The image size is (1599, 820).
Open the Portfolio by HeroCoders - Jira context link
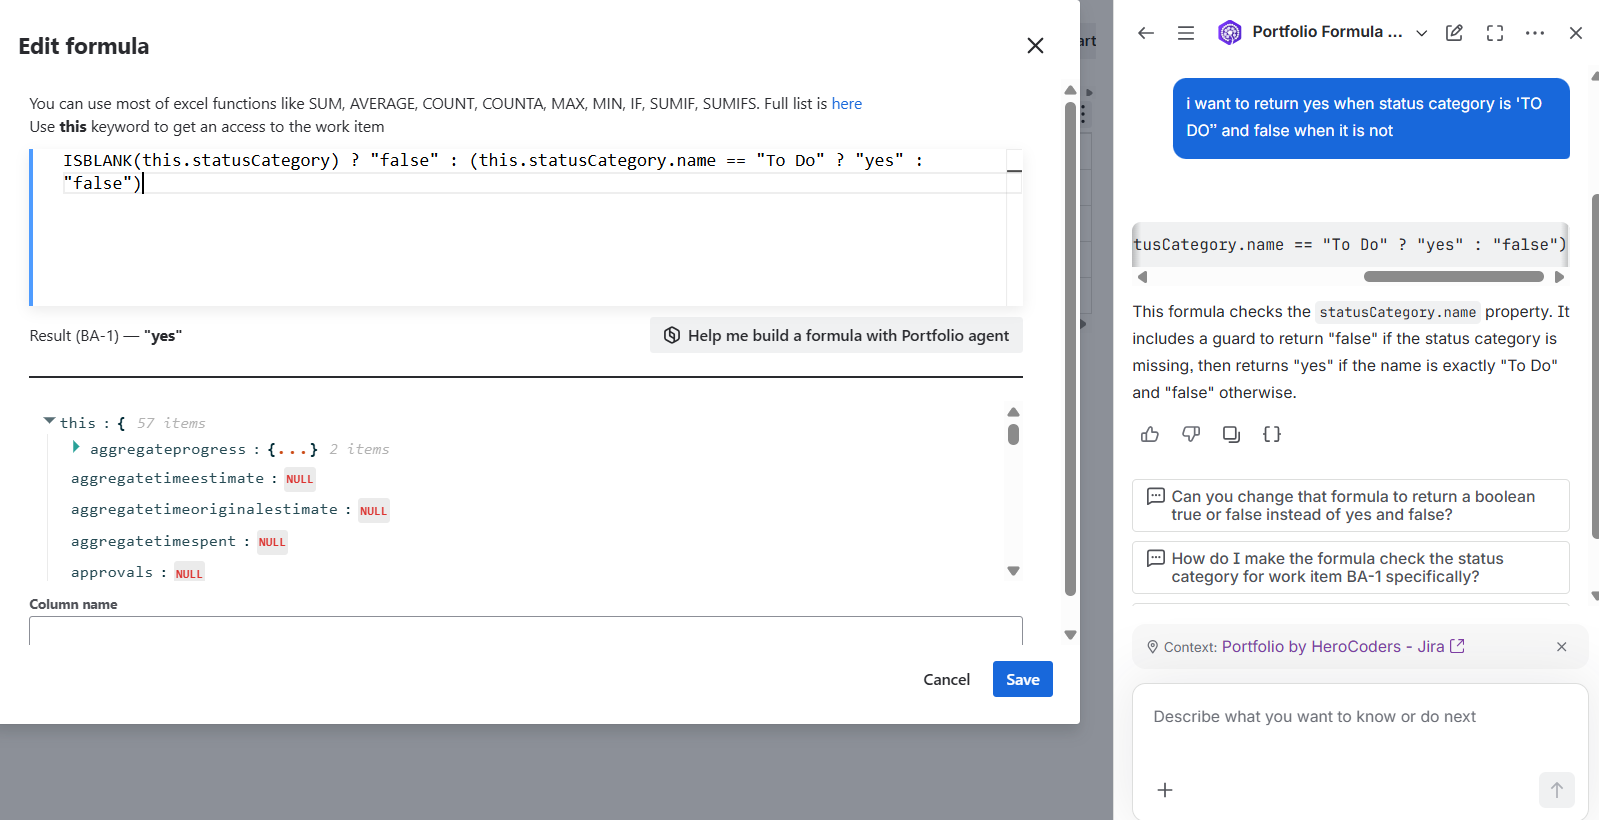click(x=1343, y=647)
